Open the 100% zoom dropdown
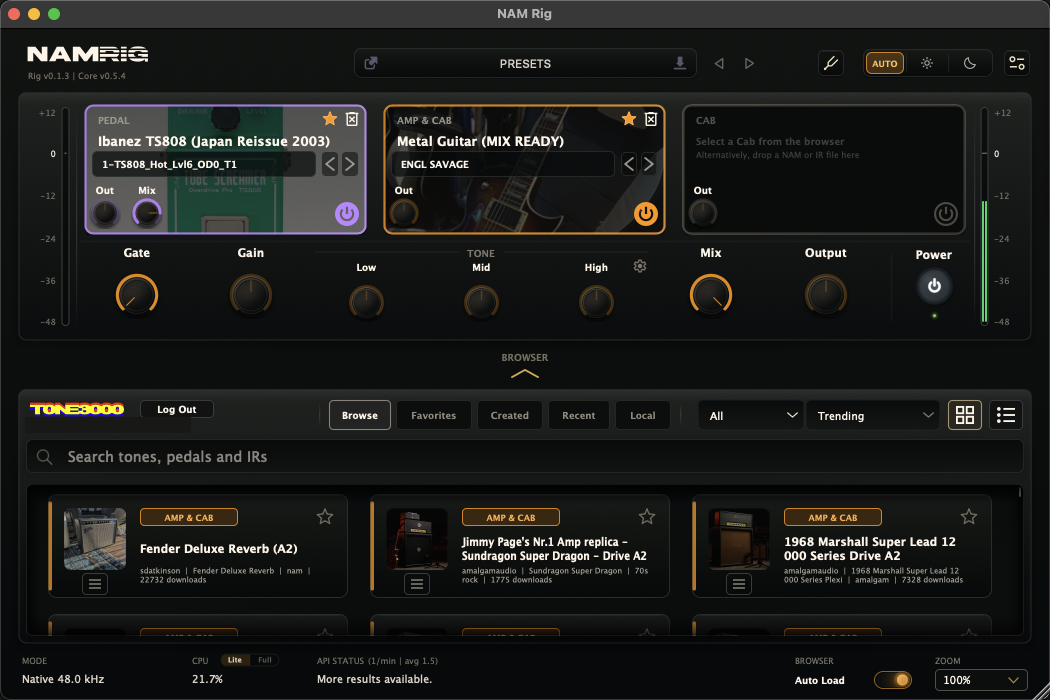The image size is (1050, 700). (x=981, y=681)
